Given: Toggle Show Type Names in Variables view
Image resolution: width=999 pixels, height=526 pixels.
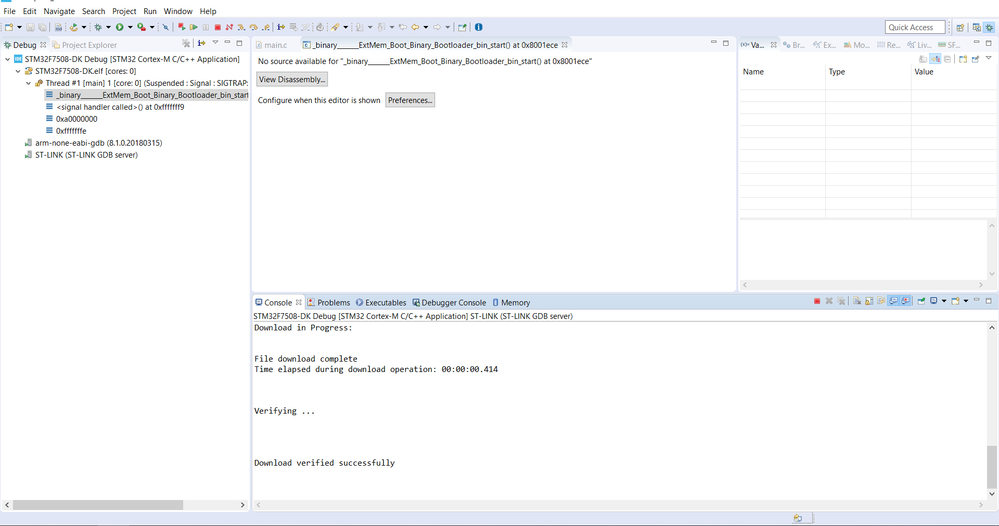Looking at the screenshot, I should pos(923,59).
